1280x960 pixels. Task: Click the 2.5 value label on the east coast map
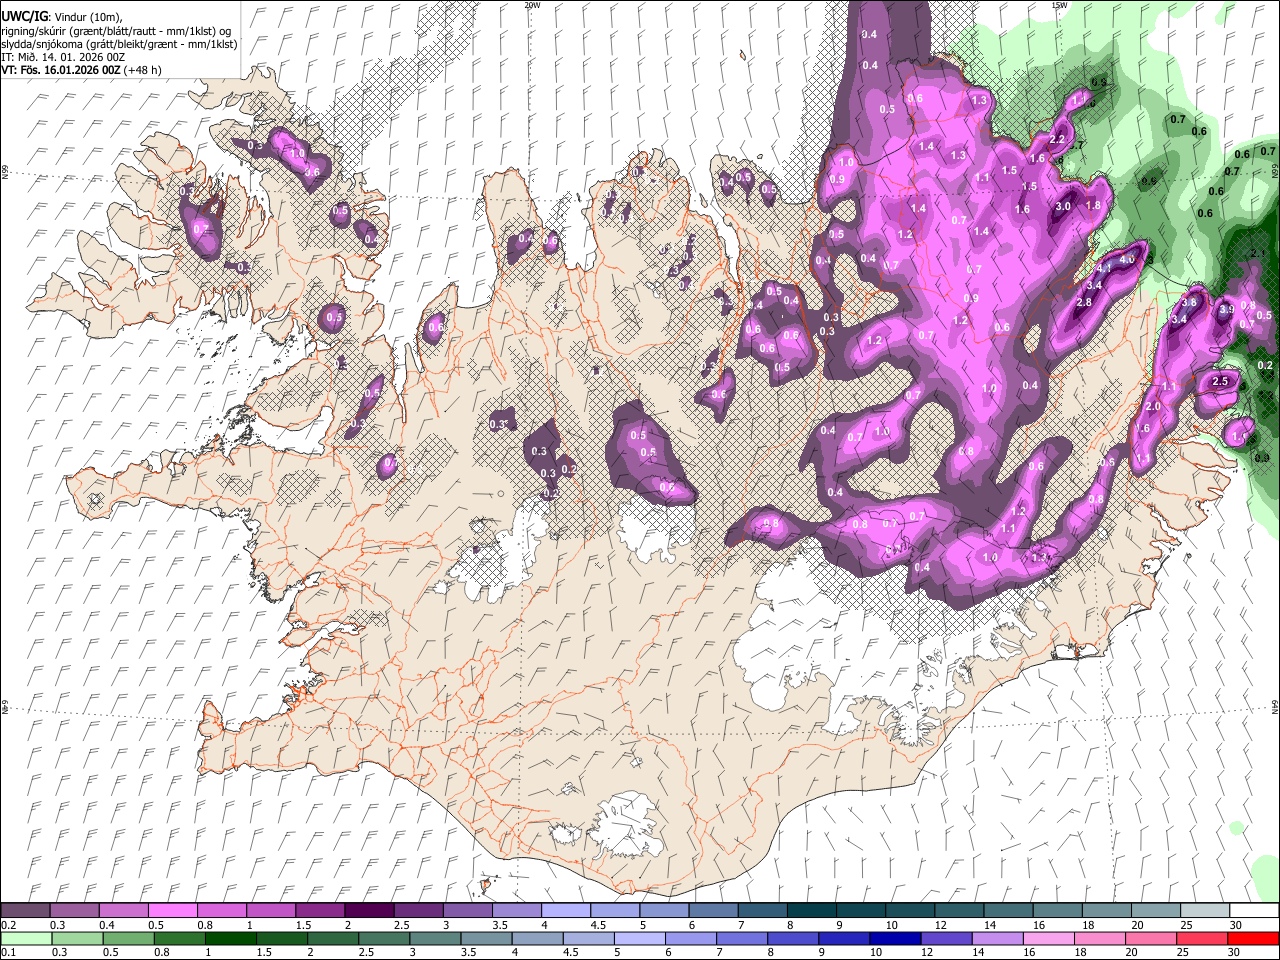pos(1220,382)
